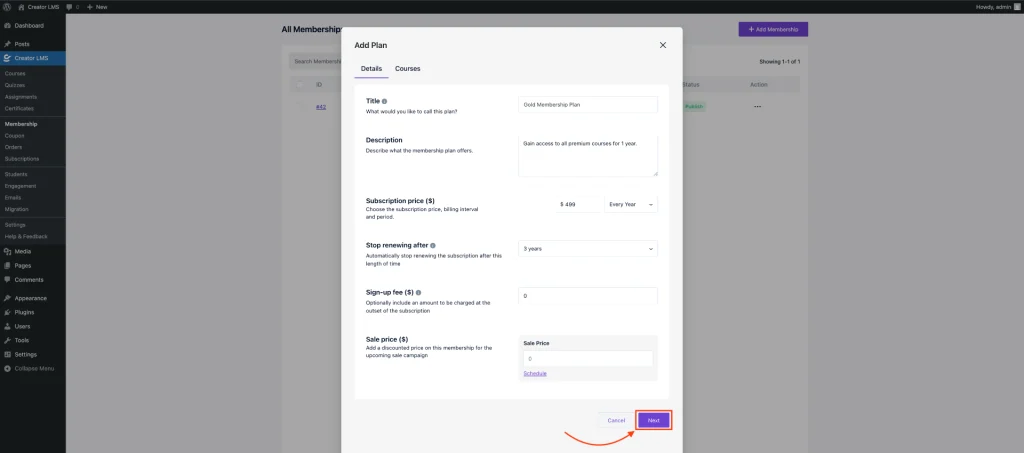Click the Title help info icon
1024x453 pixels.
click(385, 101)
